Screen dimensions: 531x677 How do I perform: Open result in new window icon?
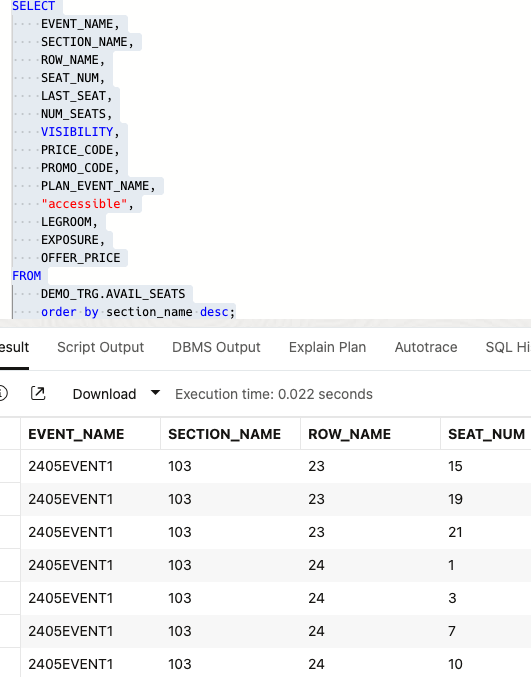click(38, 393)
